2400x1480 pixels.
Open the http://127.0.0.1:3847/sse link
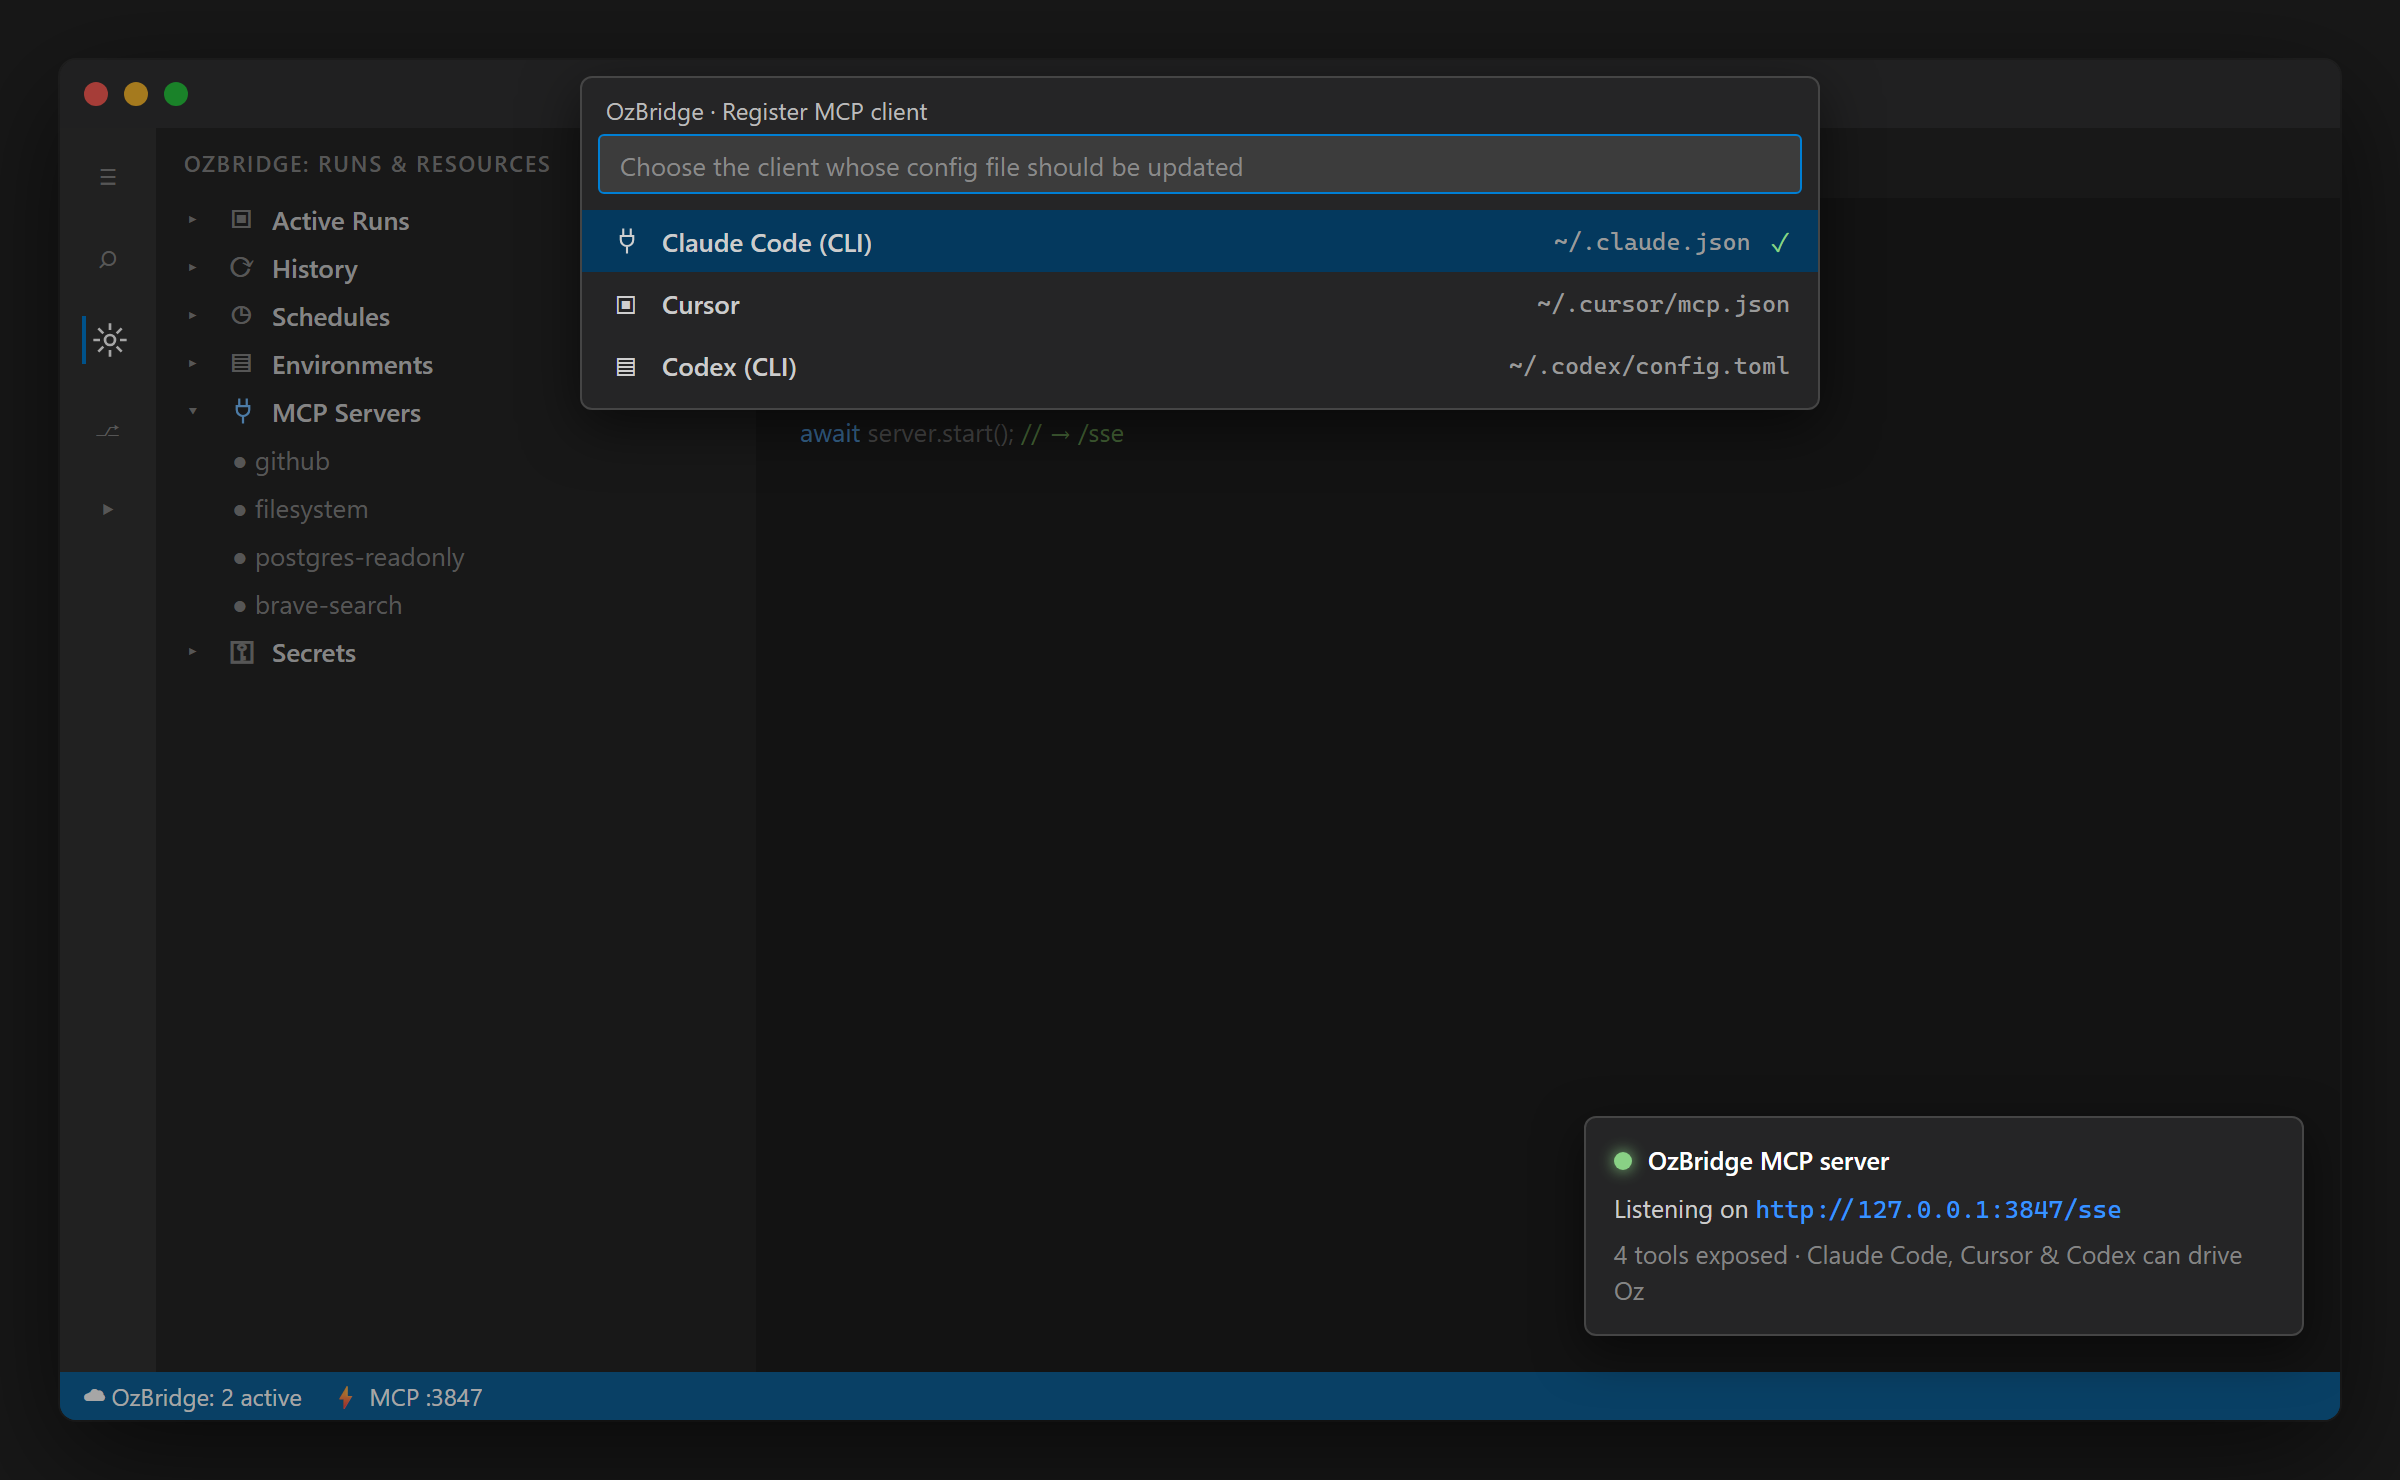pyautogui.click(x=1938, y=1209)
